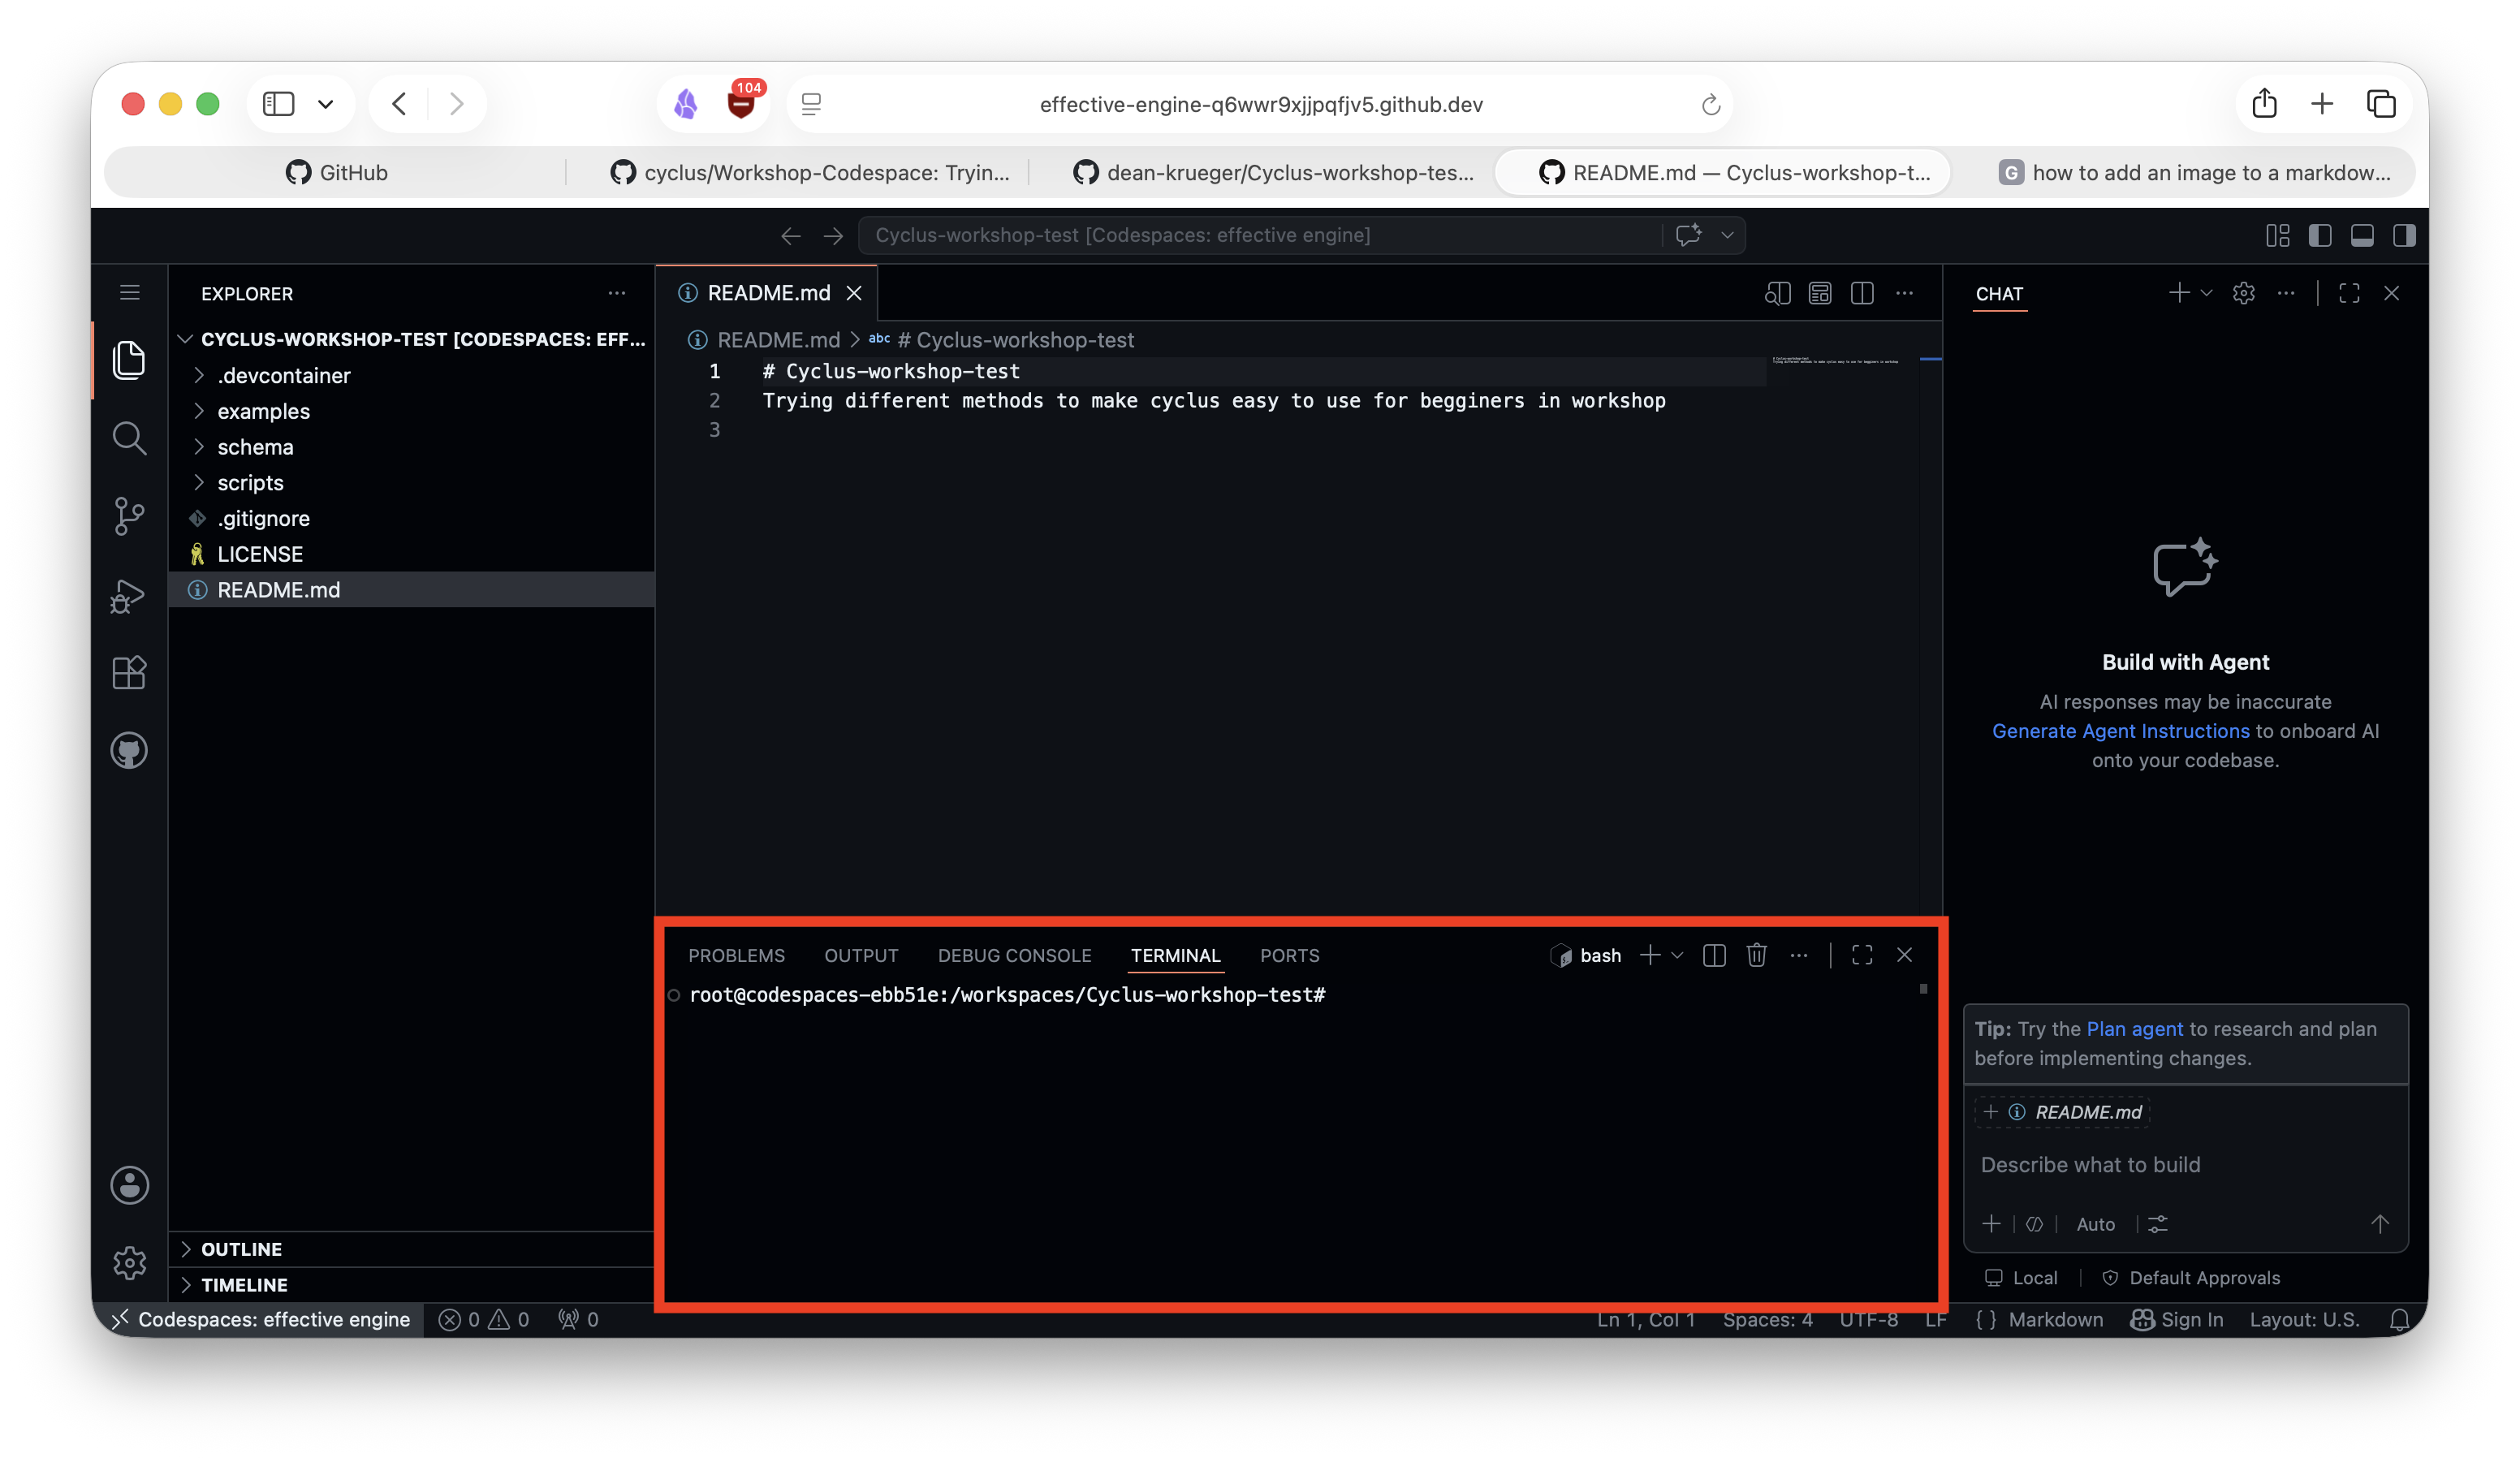Image resolution: width=2520 pixels, height=1458 pixels.
Task: Toggle bottom panel visibility
Action: click(2362, 235)
